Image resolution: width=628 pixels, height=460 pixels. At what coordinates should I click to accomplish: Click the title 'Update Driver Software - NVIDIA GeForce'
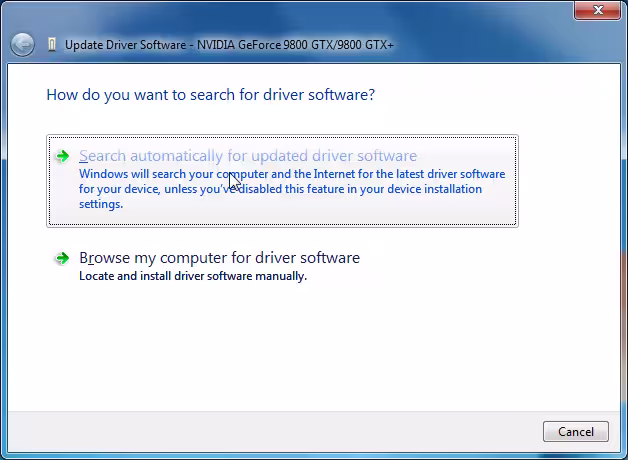[229, 45]
